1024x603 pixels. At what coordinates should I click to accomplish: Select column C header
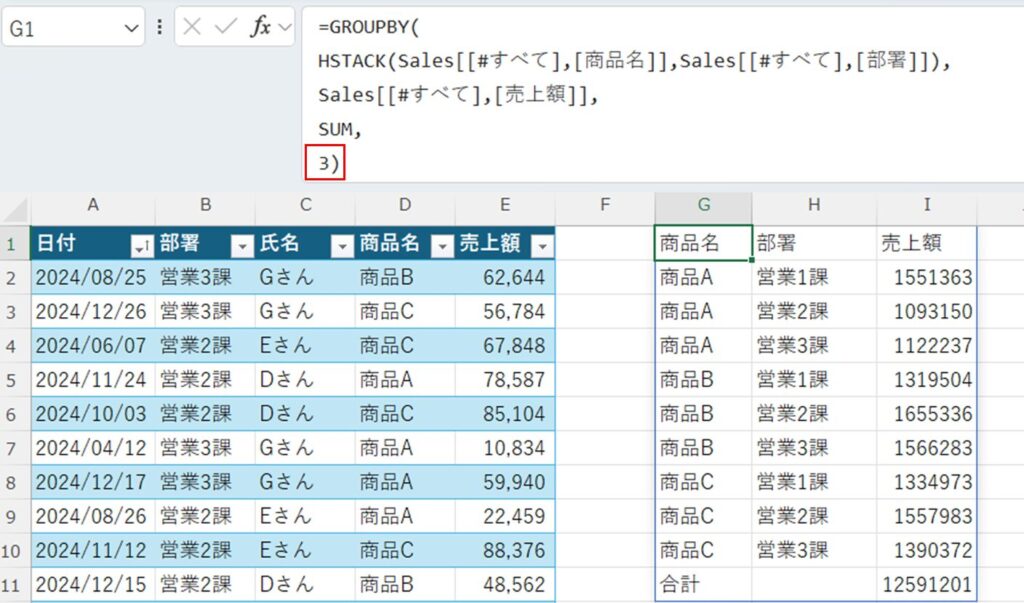pos(305,205)
